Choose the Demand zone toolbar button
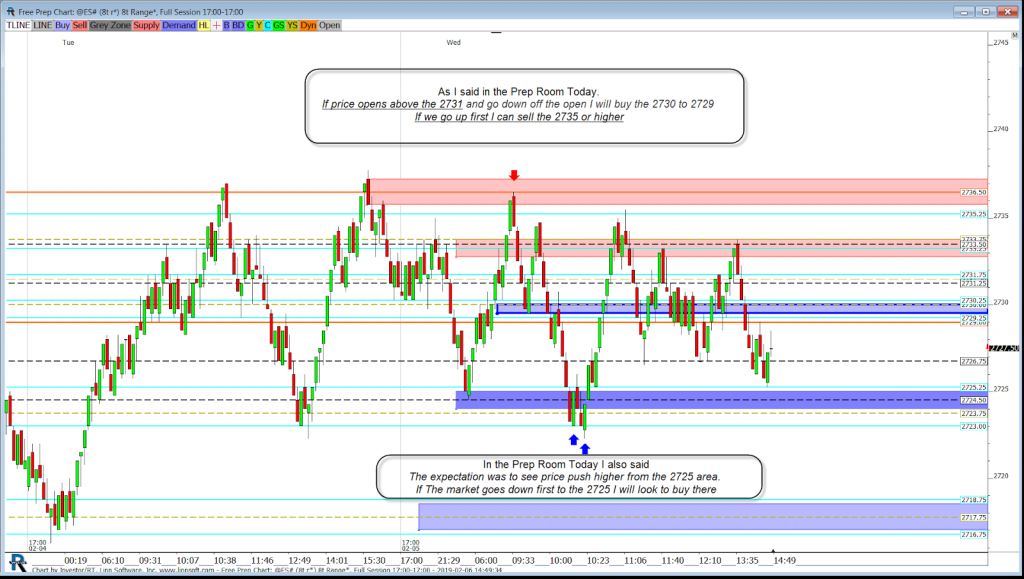Image resolution: width=1024 pixels, height=579 pixels. tap(179, 25)
